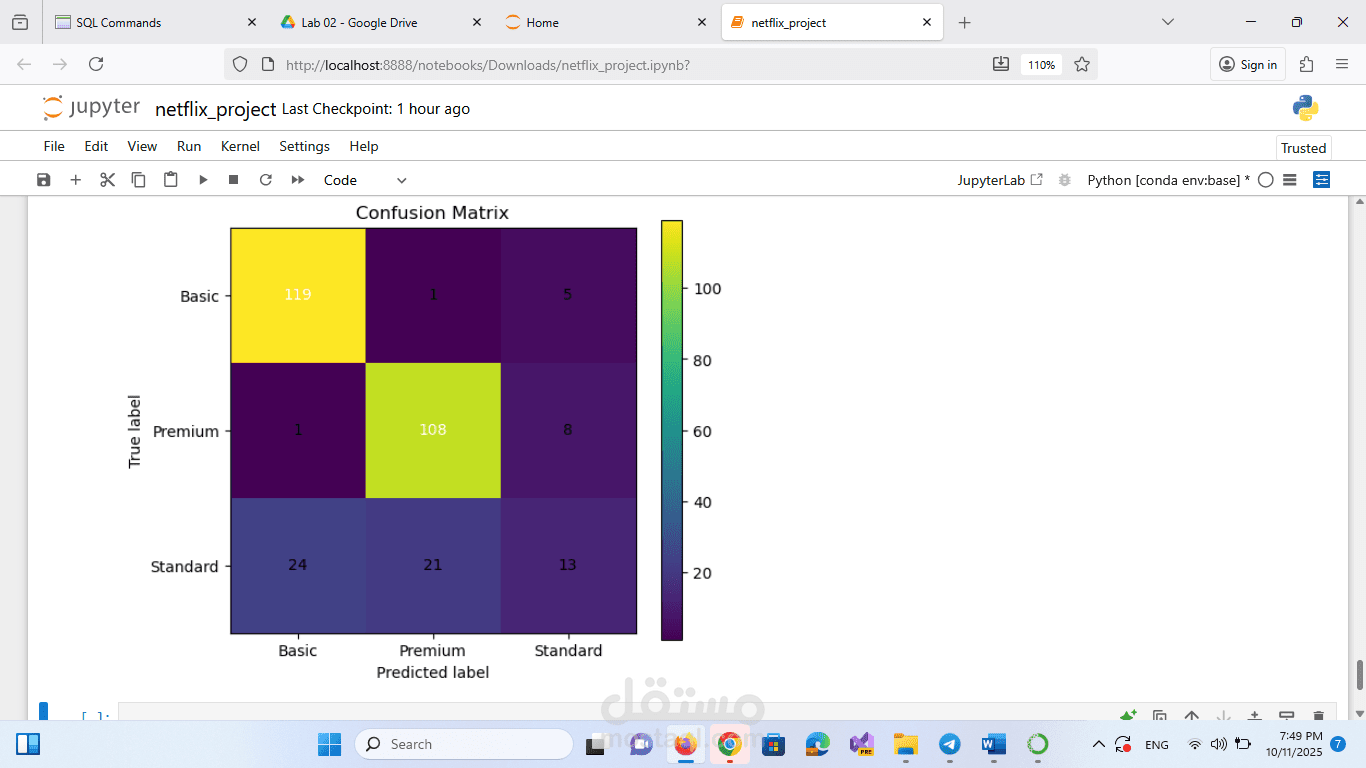The height and width of the screenshot is (768, 1366).
Task: Toggle the blue notebook tools panel icon
Action: pyautogui.click(x=1322, y=180)
